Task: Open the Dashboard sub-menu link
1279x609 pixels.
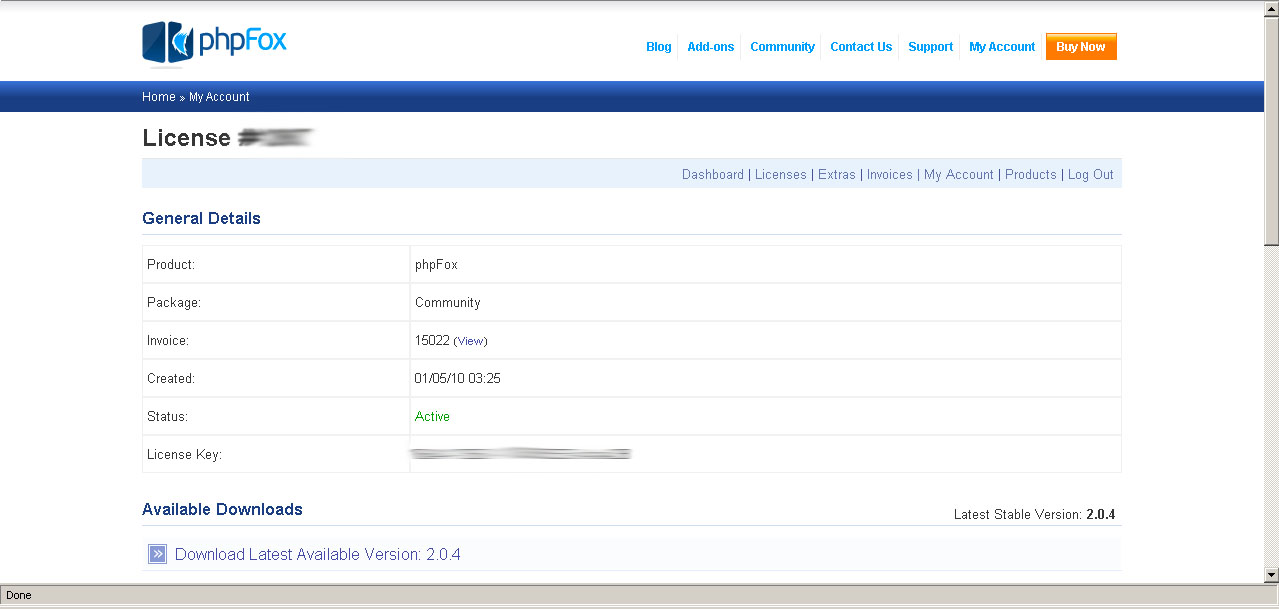Action: tap(713, 174)
